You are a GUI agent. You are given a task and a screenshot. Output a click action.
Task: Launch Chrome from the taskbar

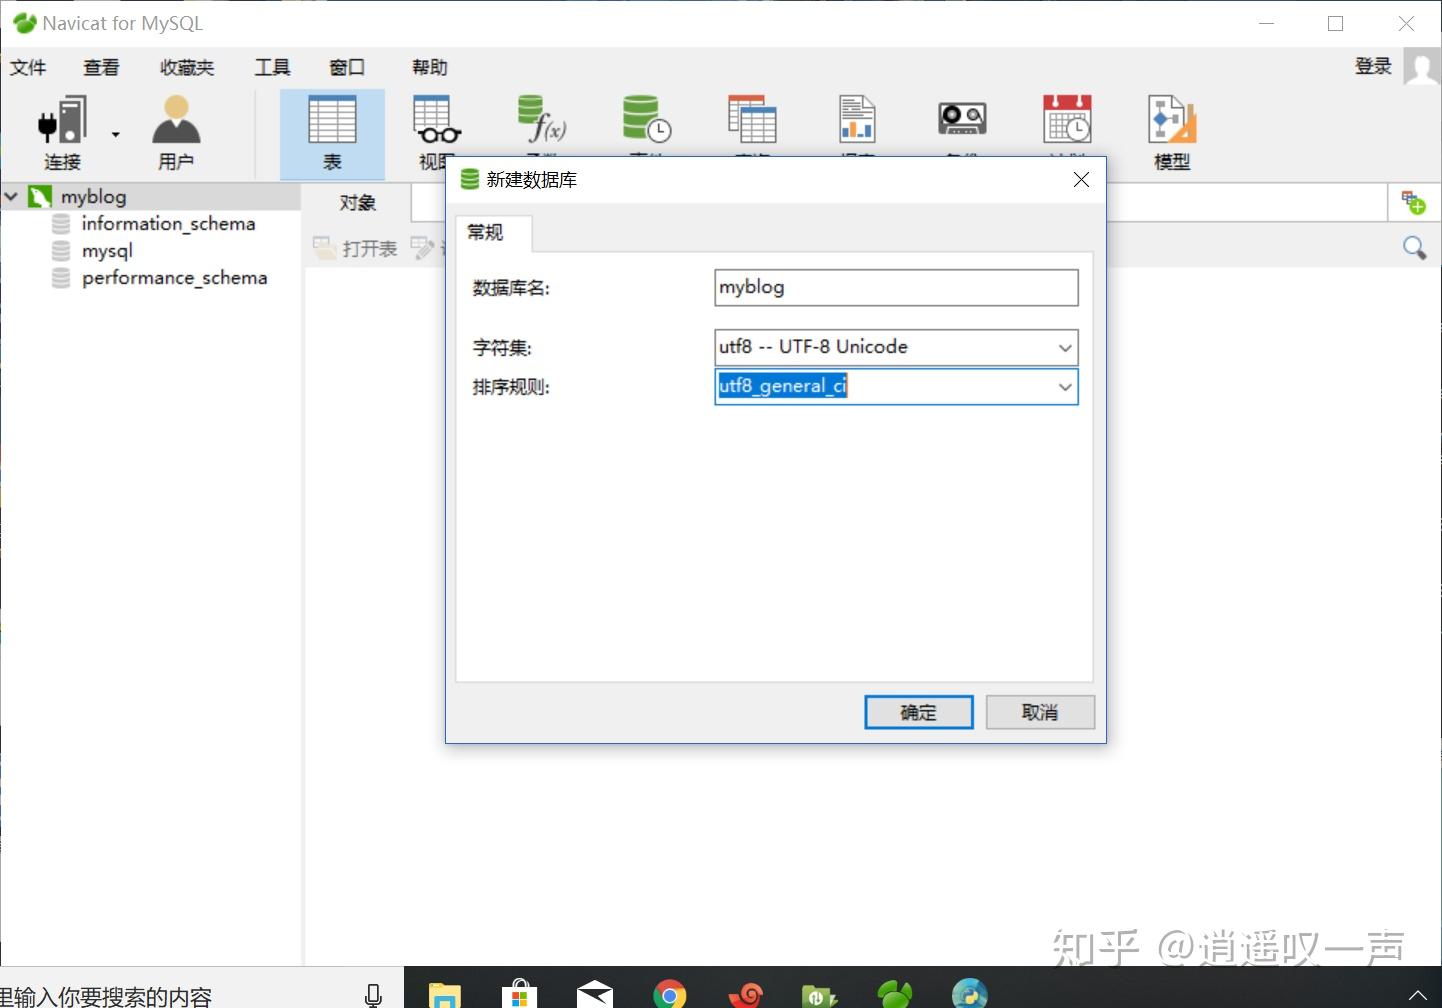(669, 993)
